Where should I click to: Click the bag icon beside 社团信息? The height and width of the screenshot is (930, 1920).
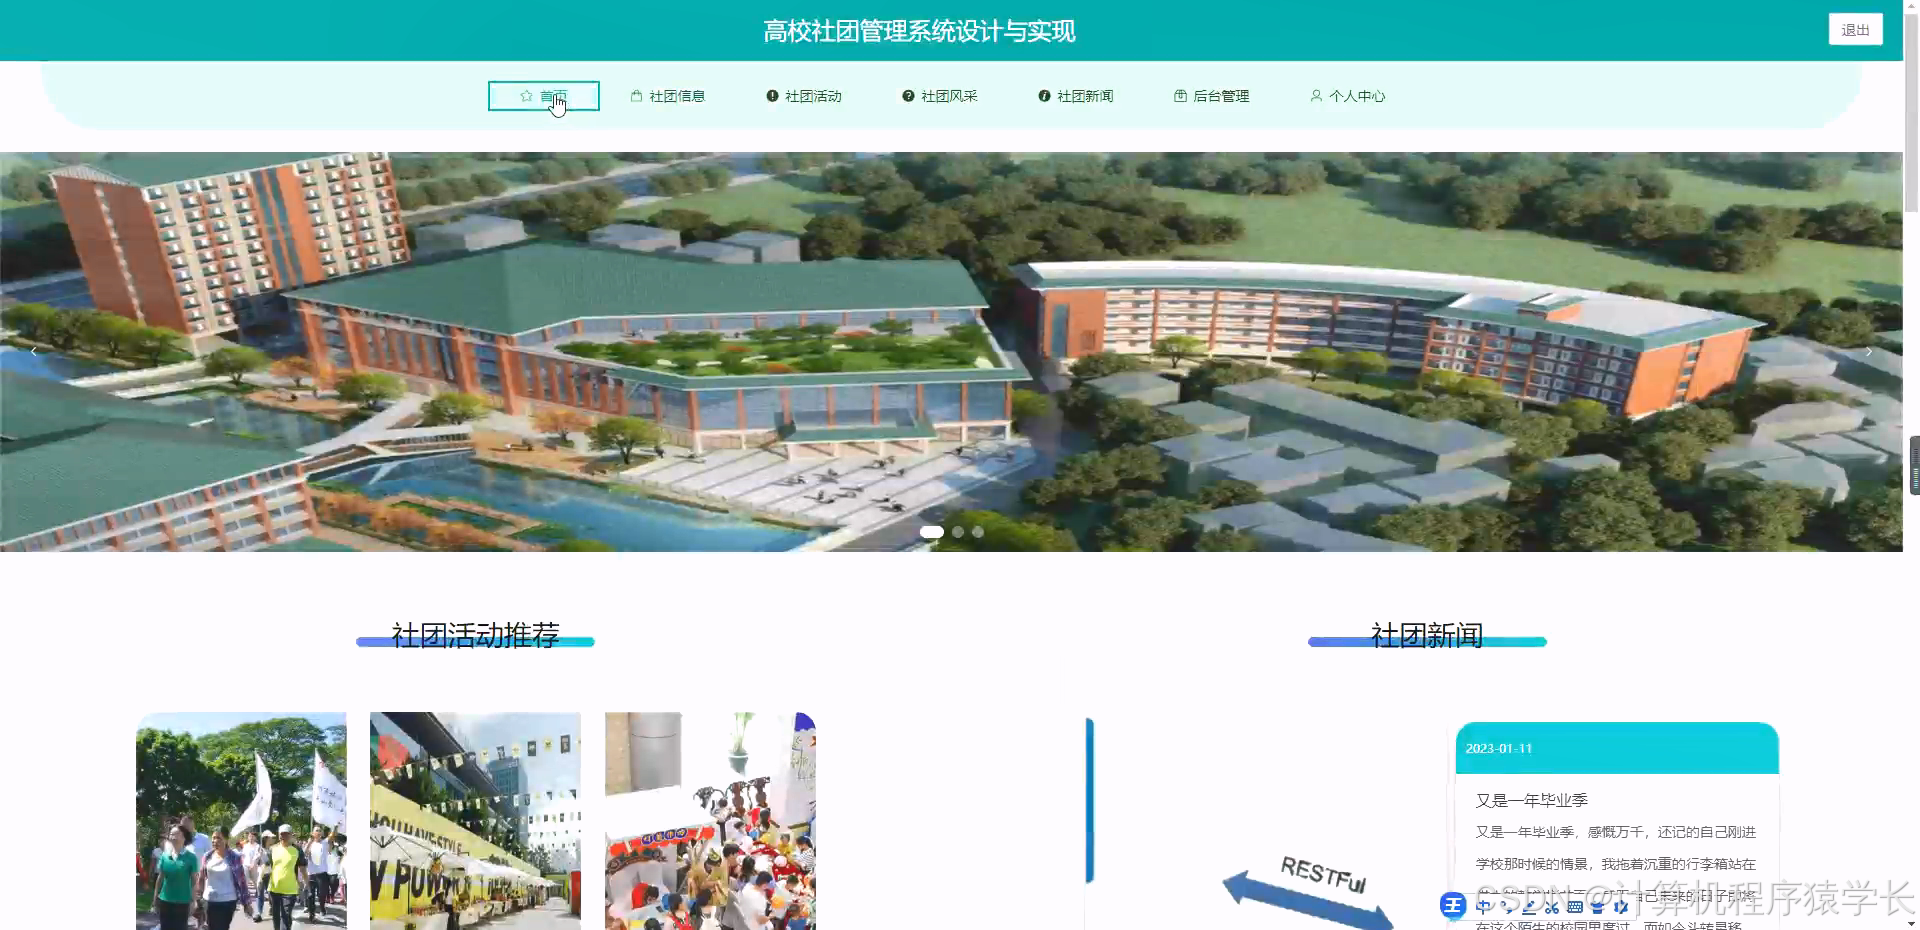637,95
